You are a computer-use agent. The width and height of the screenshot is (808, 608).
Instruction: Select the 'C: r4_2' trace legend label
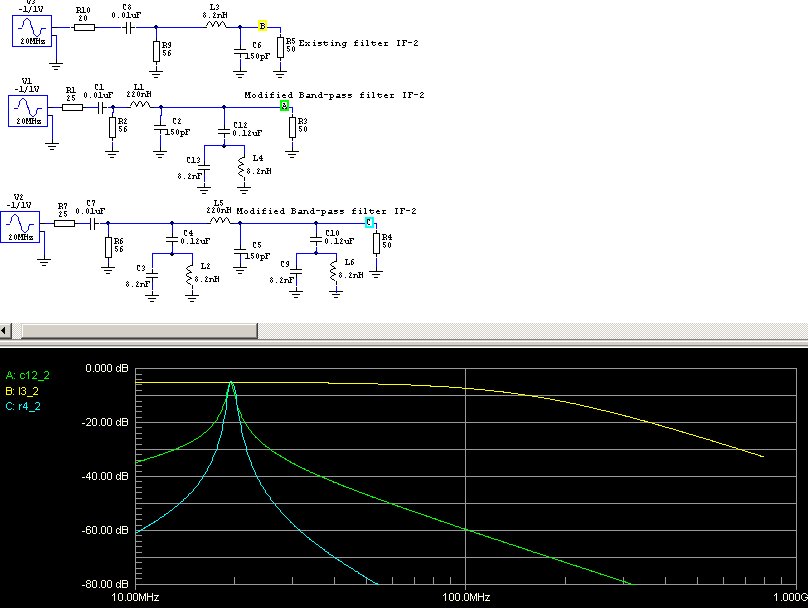pos(23,406)
